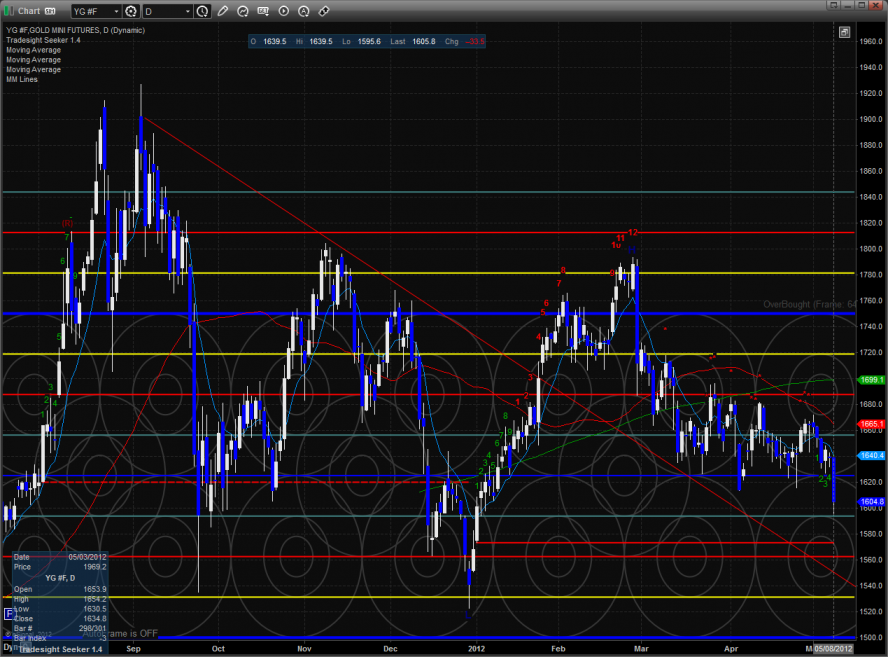The height and width of the screenshot is (657, 888).
Task: Click the refresh study icon in toolbar
Action: 243,11
